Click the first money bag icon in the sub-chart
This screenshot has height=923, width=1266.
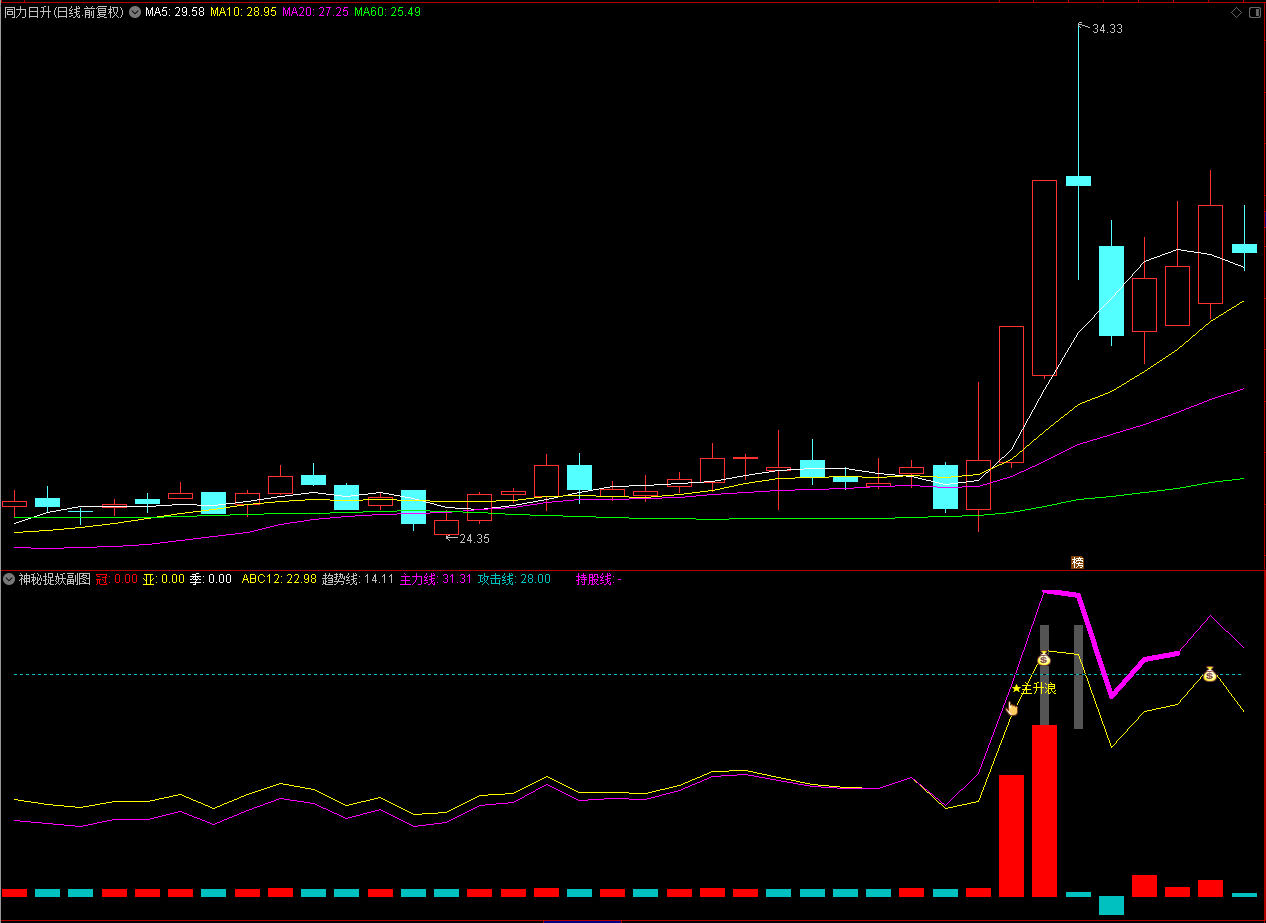[1044, 658]
